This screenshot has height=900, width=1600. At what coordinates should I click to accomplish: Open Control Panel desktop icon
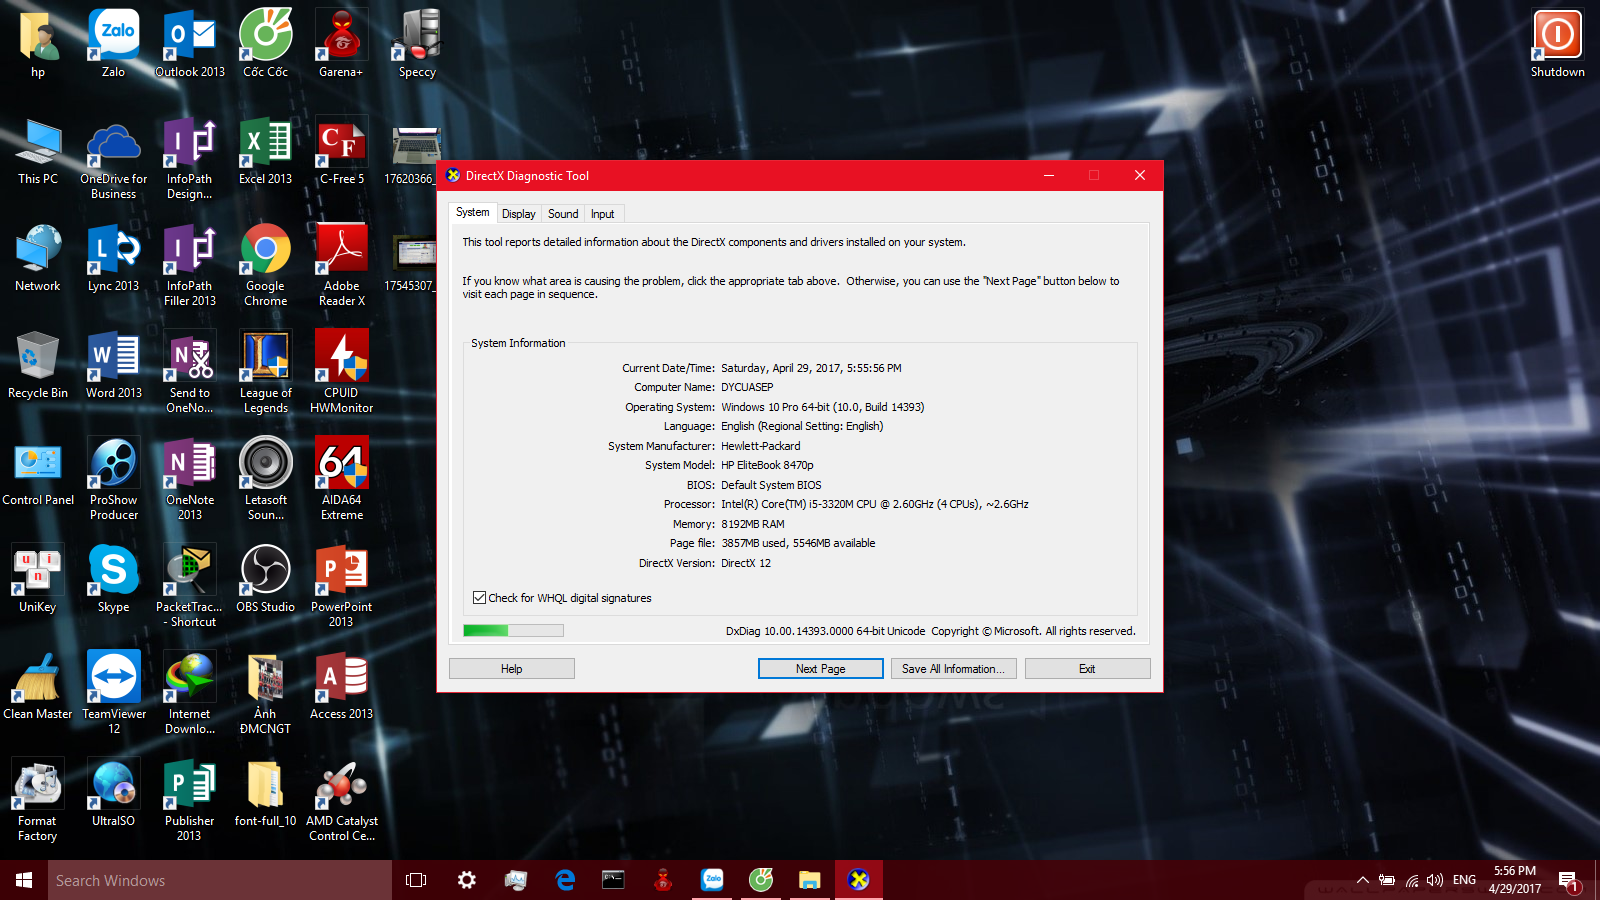pyautogui.click(x=38, y=472)
